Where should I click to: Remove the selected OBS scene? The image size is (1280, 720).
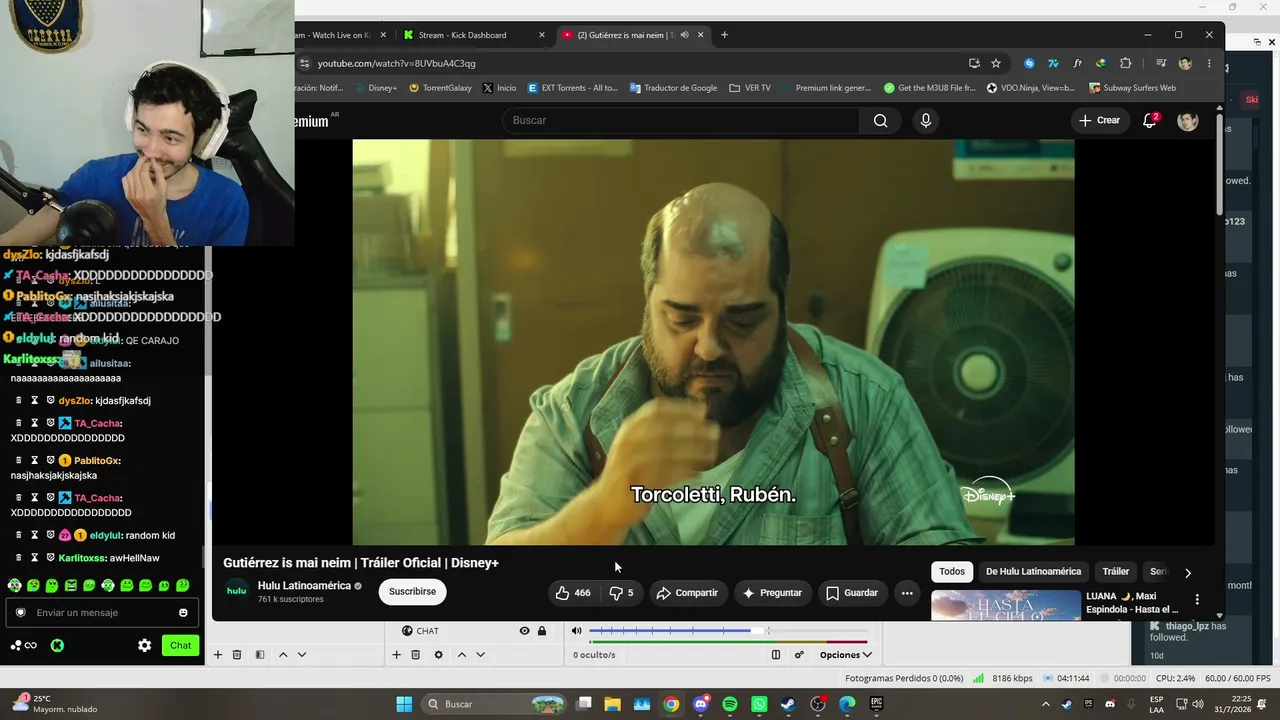pyautogui.click(x=237, y=655)
